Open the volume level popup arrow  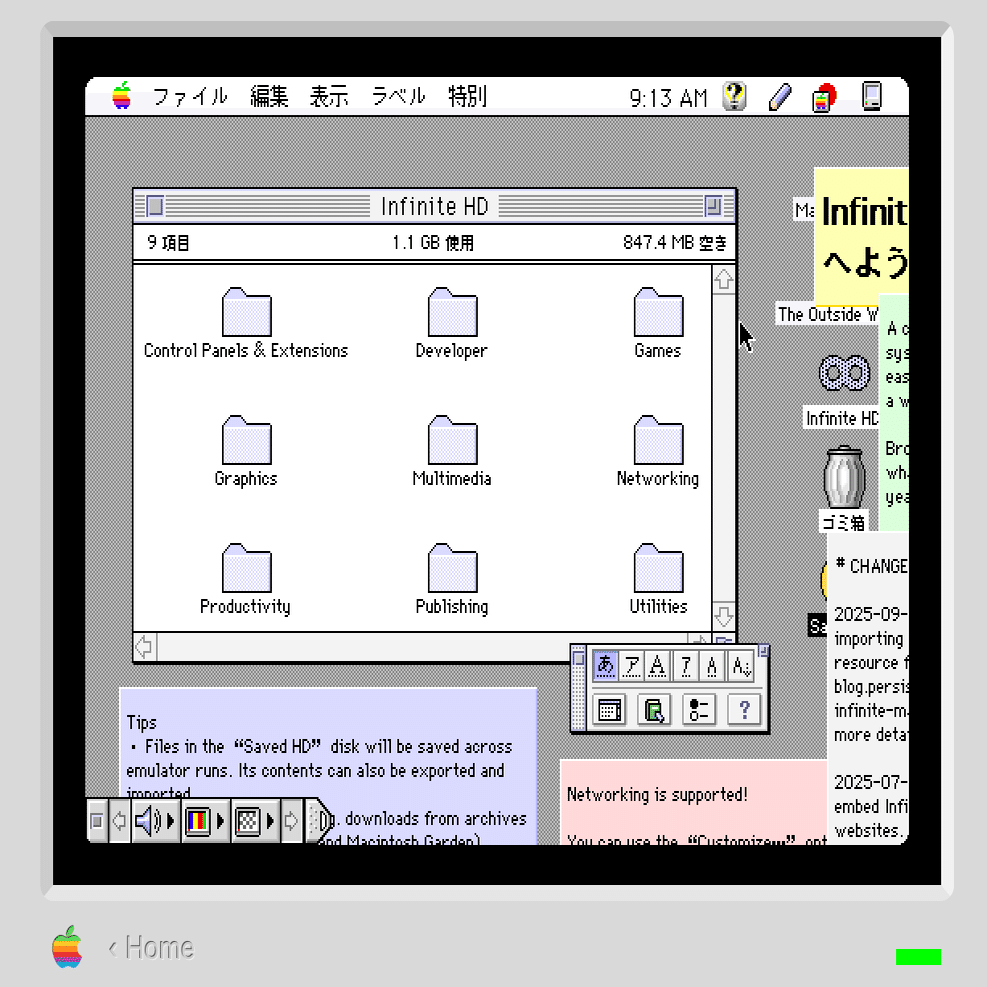pyautogui.click(x=170, y=821)
